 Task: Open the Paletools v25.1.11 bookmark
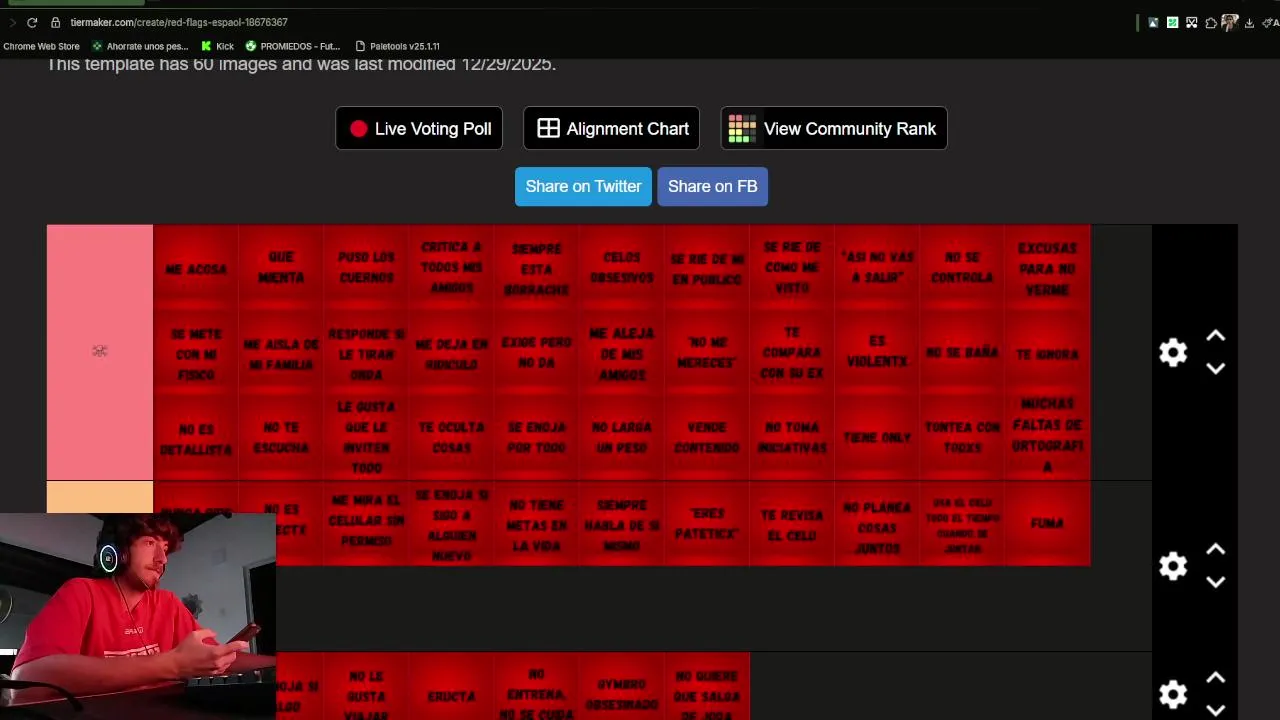(397, 46)
